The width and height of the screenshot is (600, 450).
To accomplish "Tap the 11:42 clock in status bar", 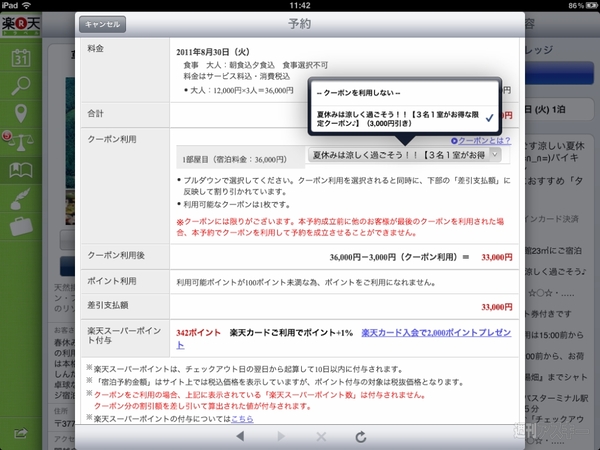I will (x=300, y=5).
